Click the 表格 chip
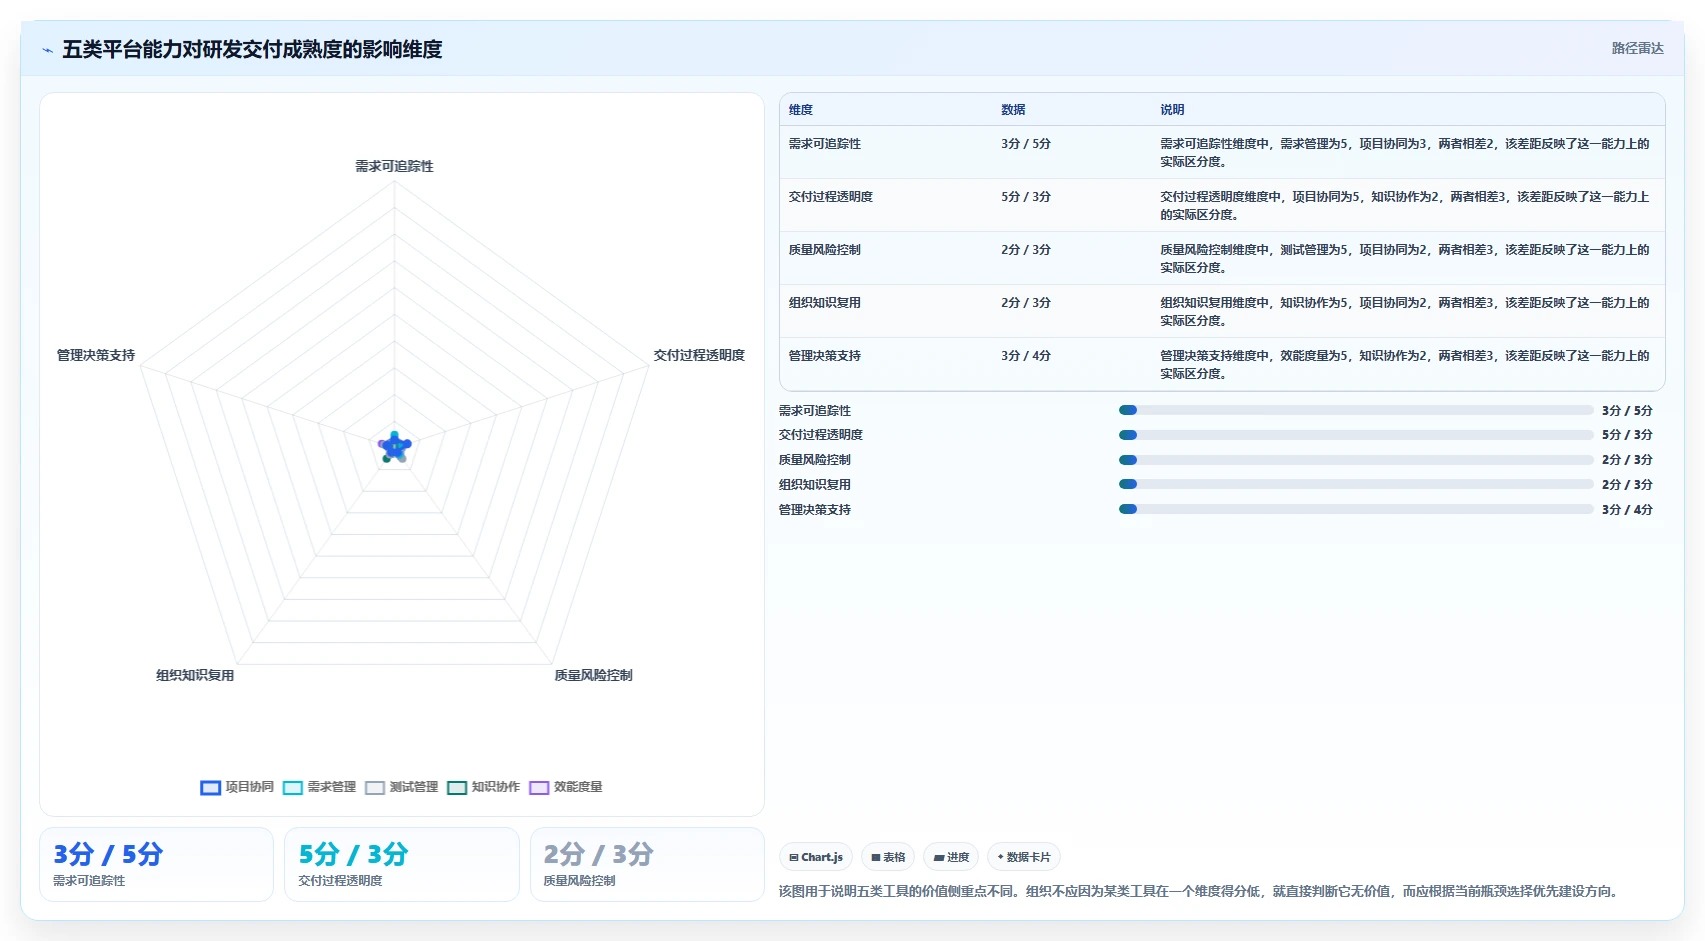This screenshot has height=941, width=1705. point(888,857)
